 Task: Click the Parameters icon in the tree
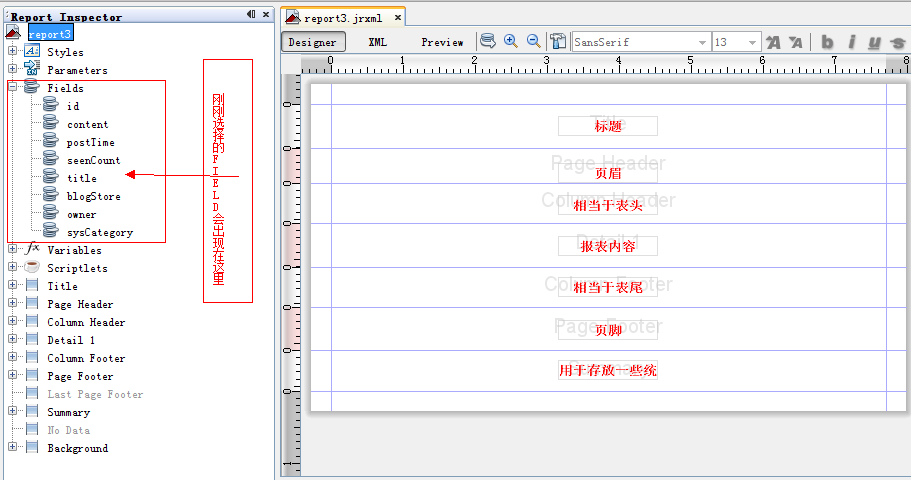(32, 69)
